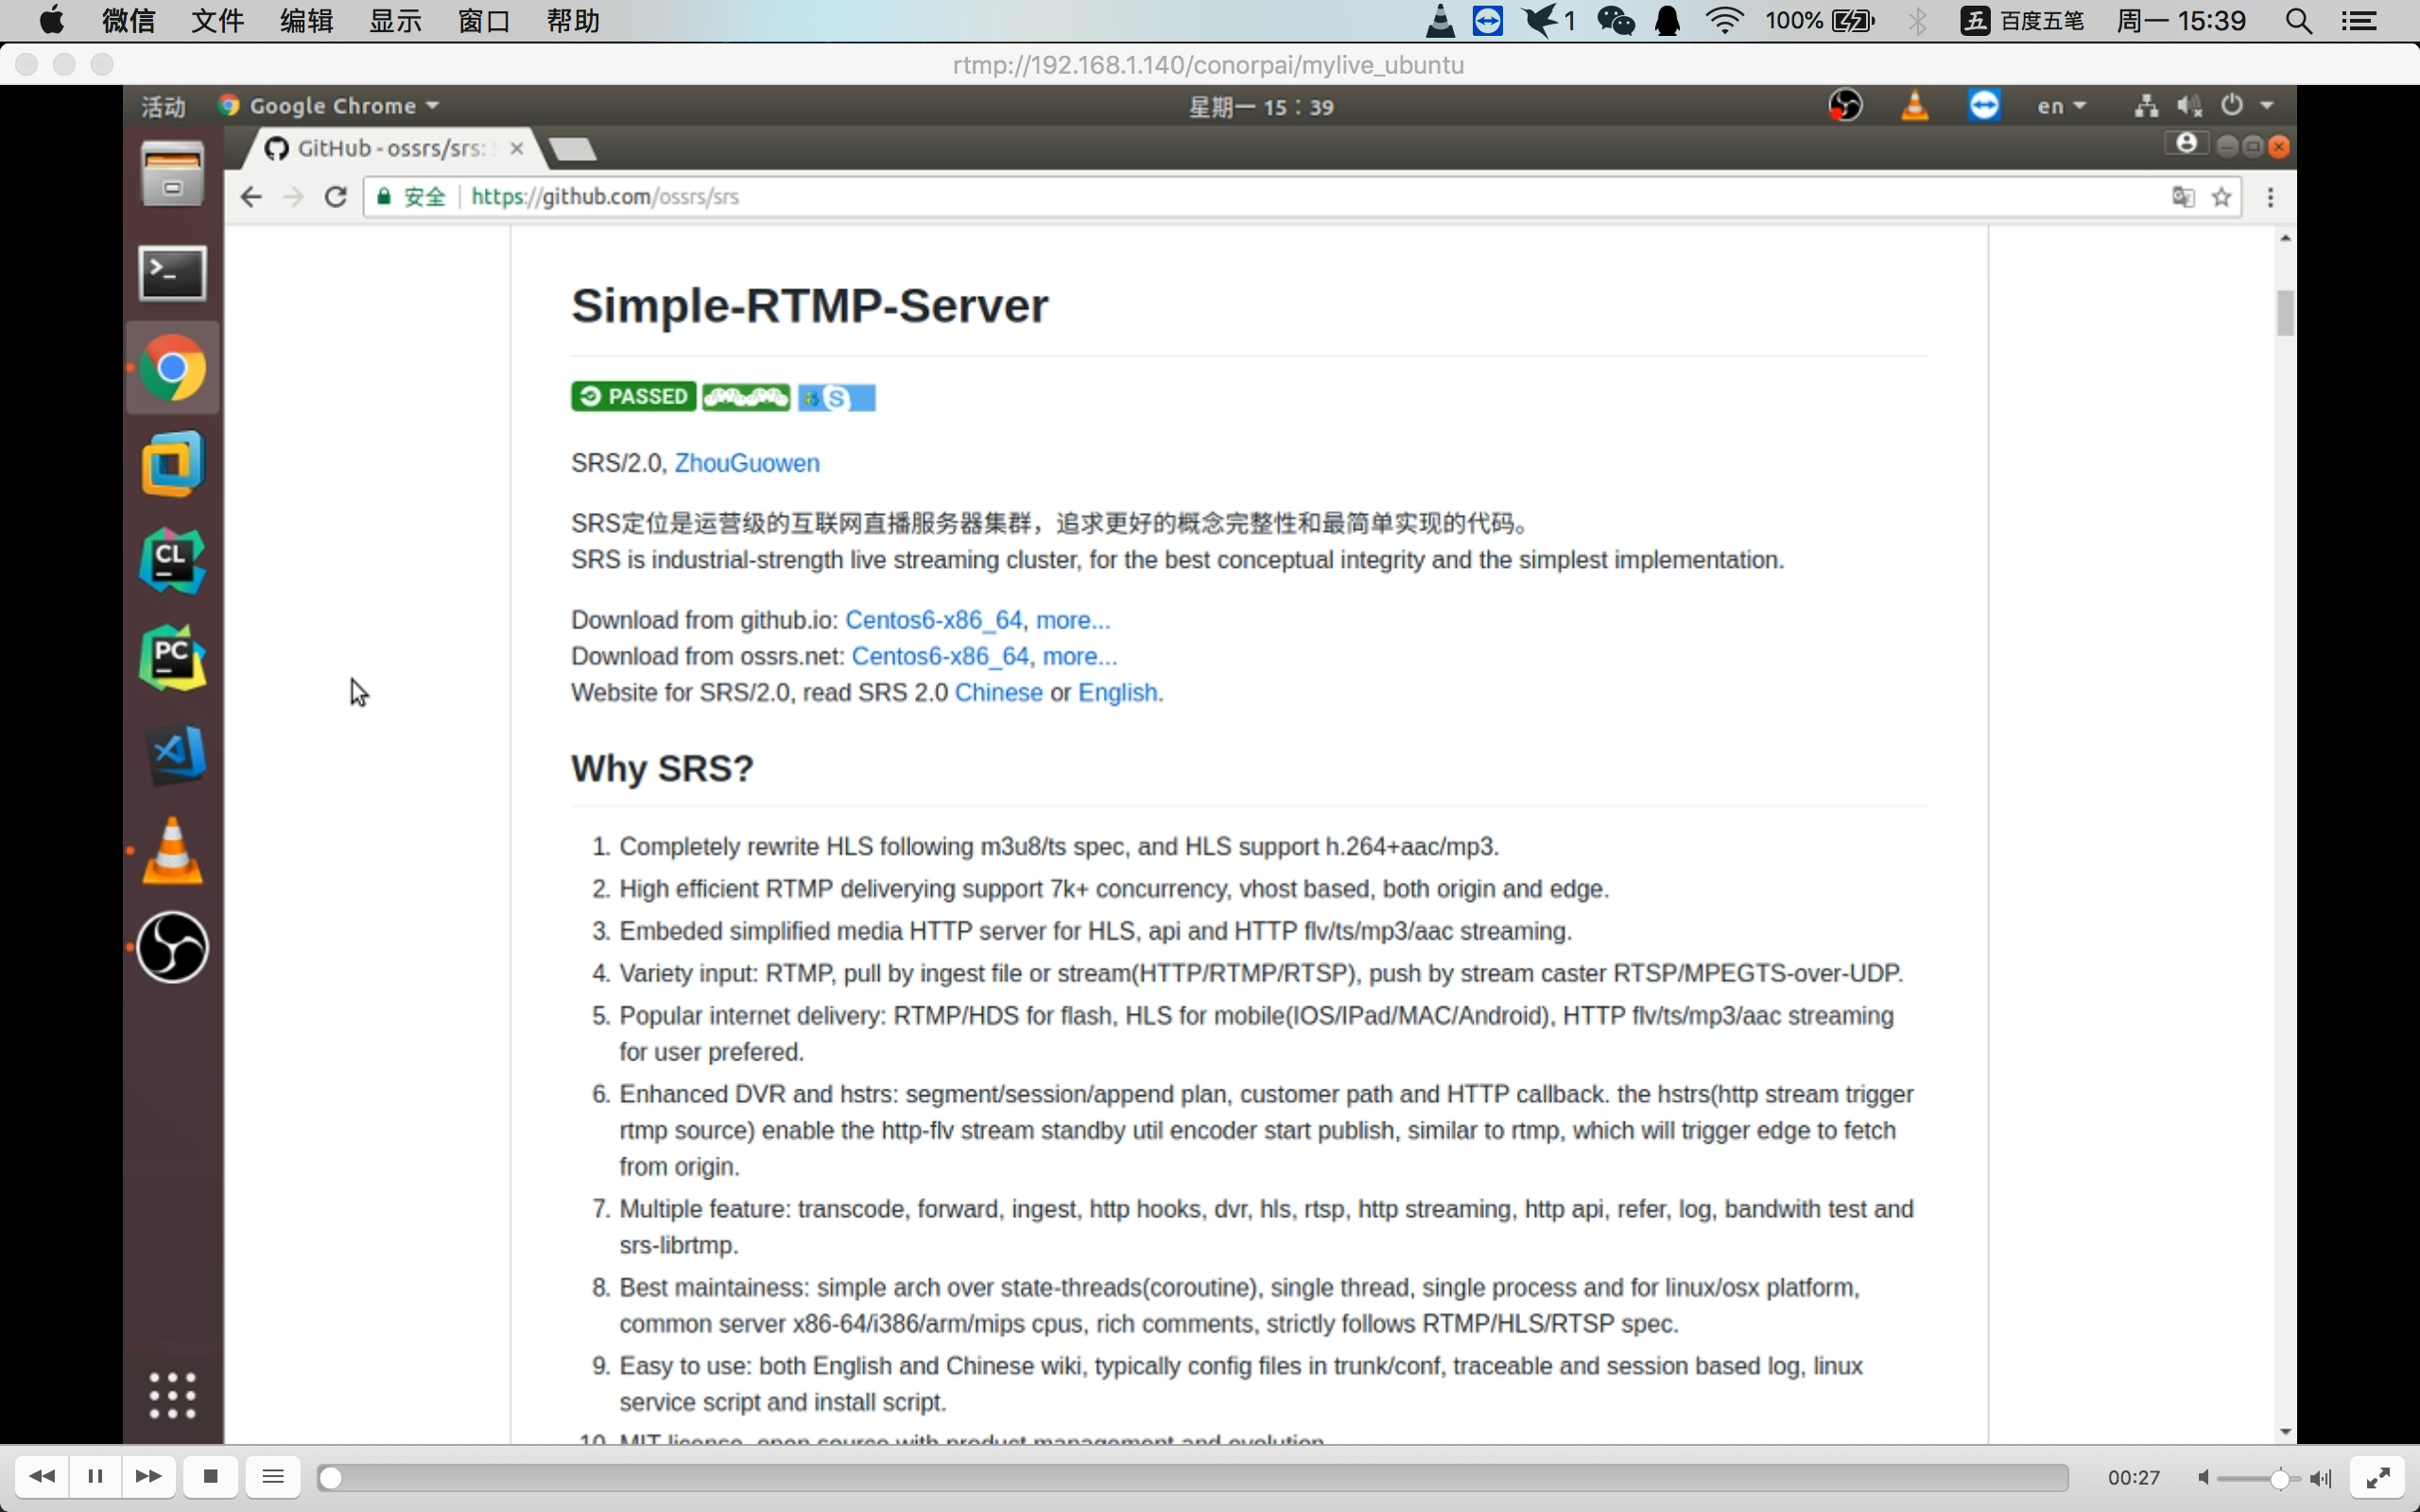This screenshot has height=1512, width=2420.
Task: Open PyCharm in the Ubuntu dock
Action: 172,657
